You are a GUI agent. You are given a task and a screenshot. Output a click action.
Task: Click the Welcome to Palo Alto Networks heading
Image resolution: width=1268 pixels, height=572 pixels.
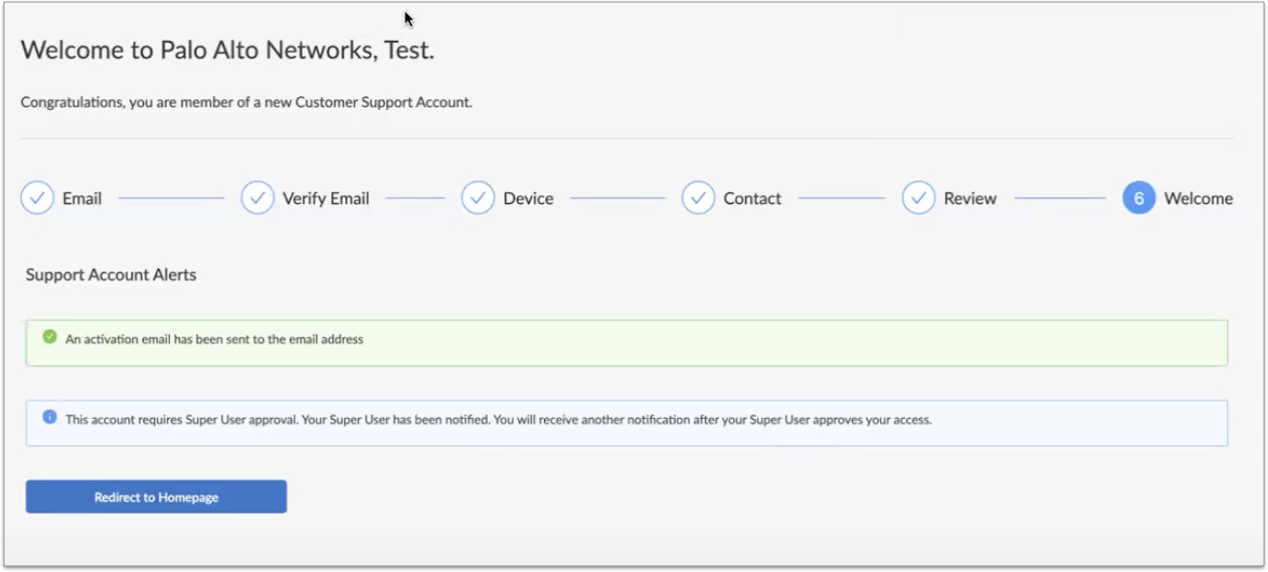pos(227,50)
